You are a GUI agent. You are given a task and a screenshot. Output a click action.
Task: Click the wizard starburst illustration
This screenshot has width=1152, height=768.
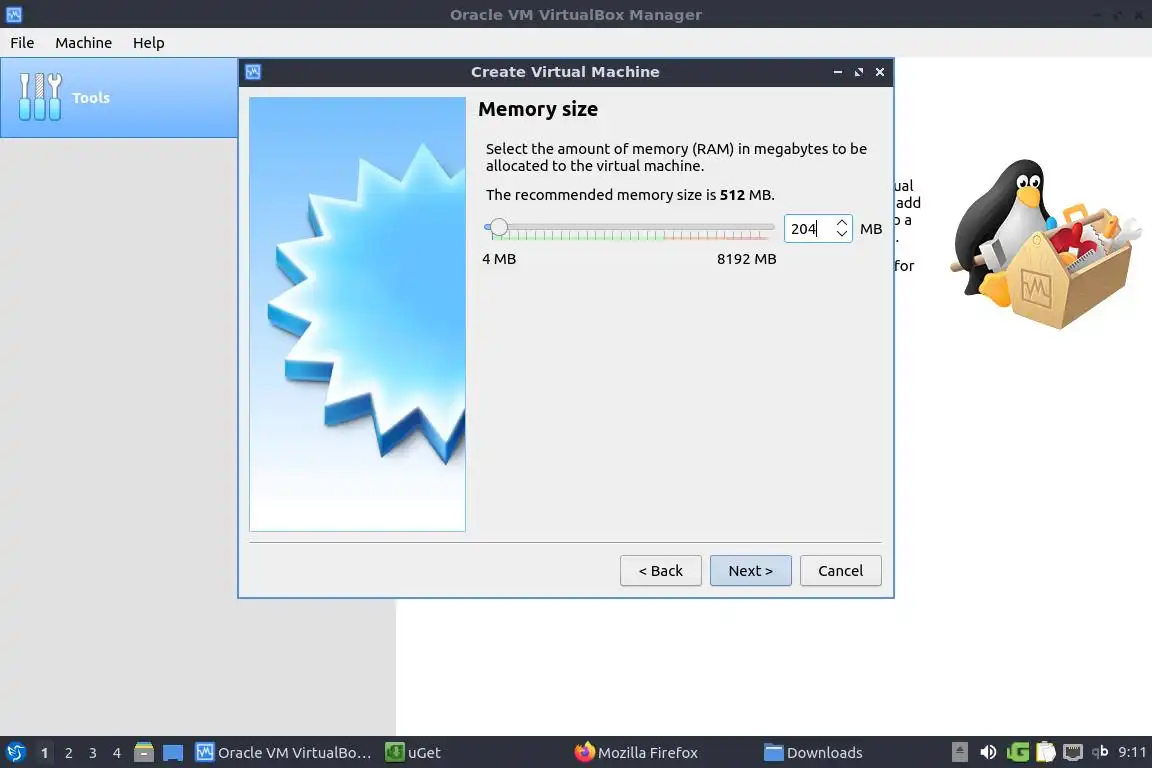coord(357,314)
